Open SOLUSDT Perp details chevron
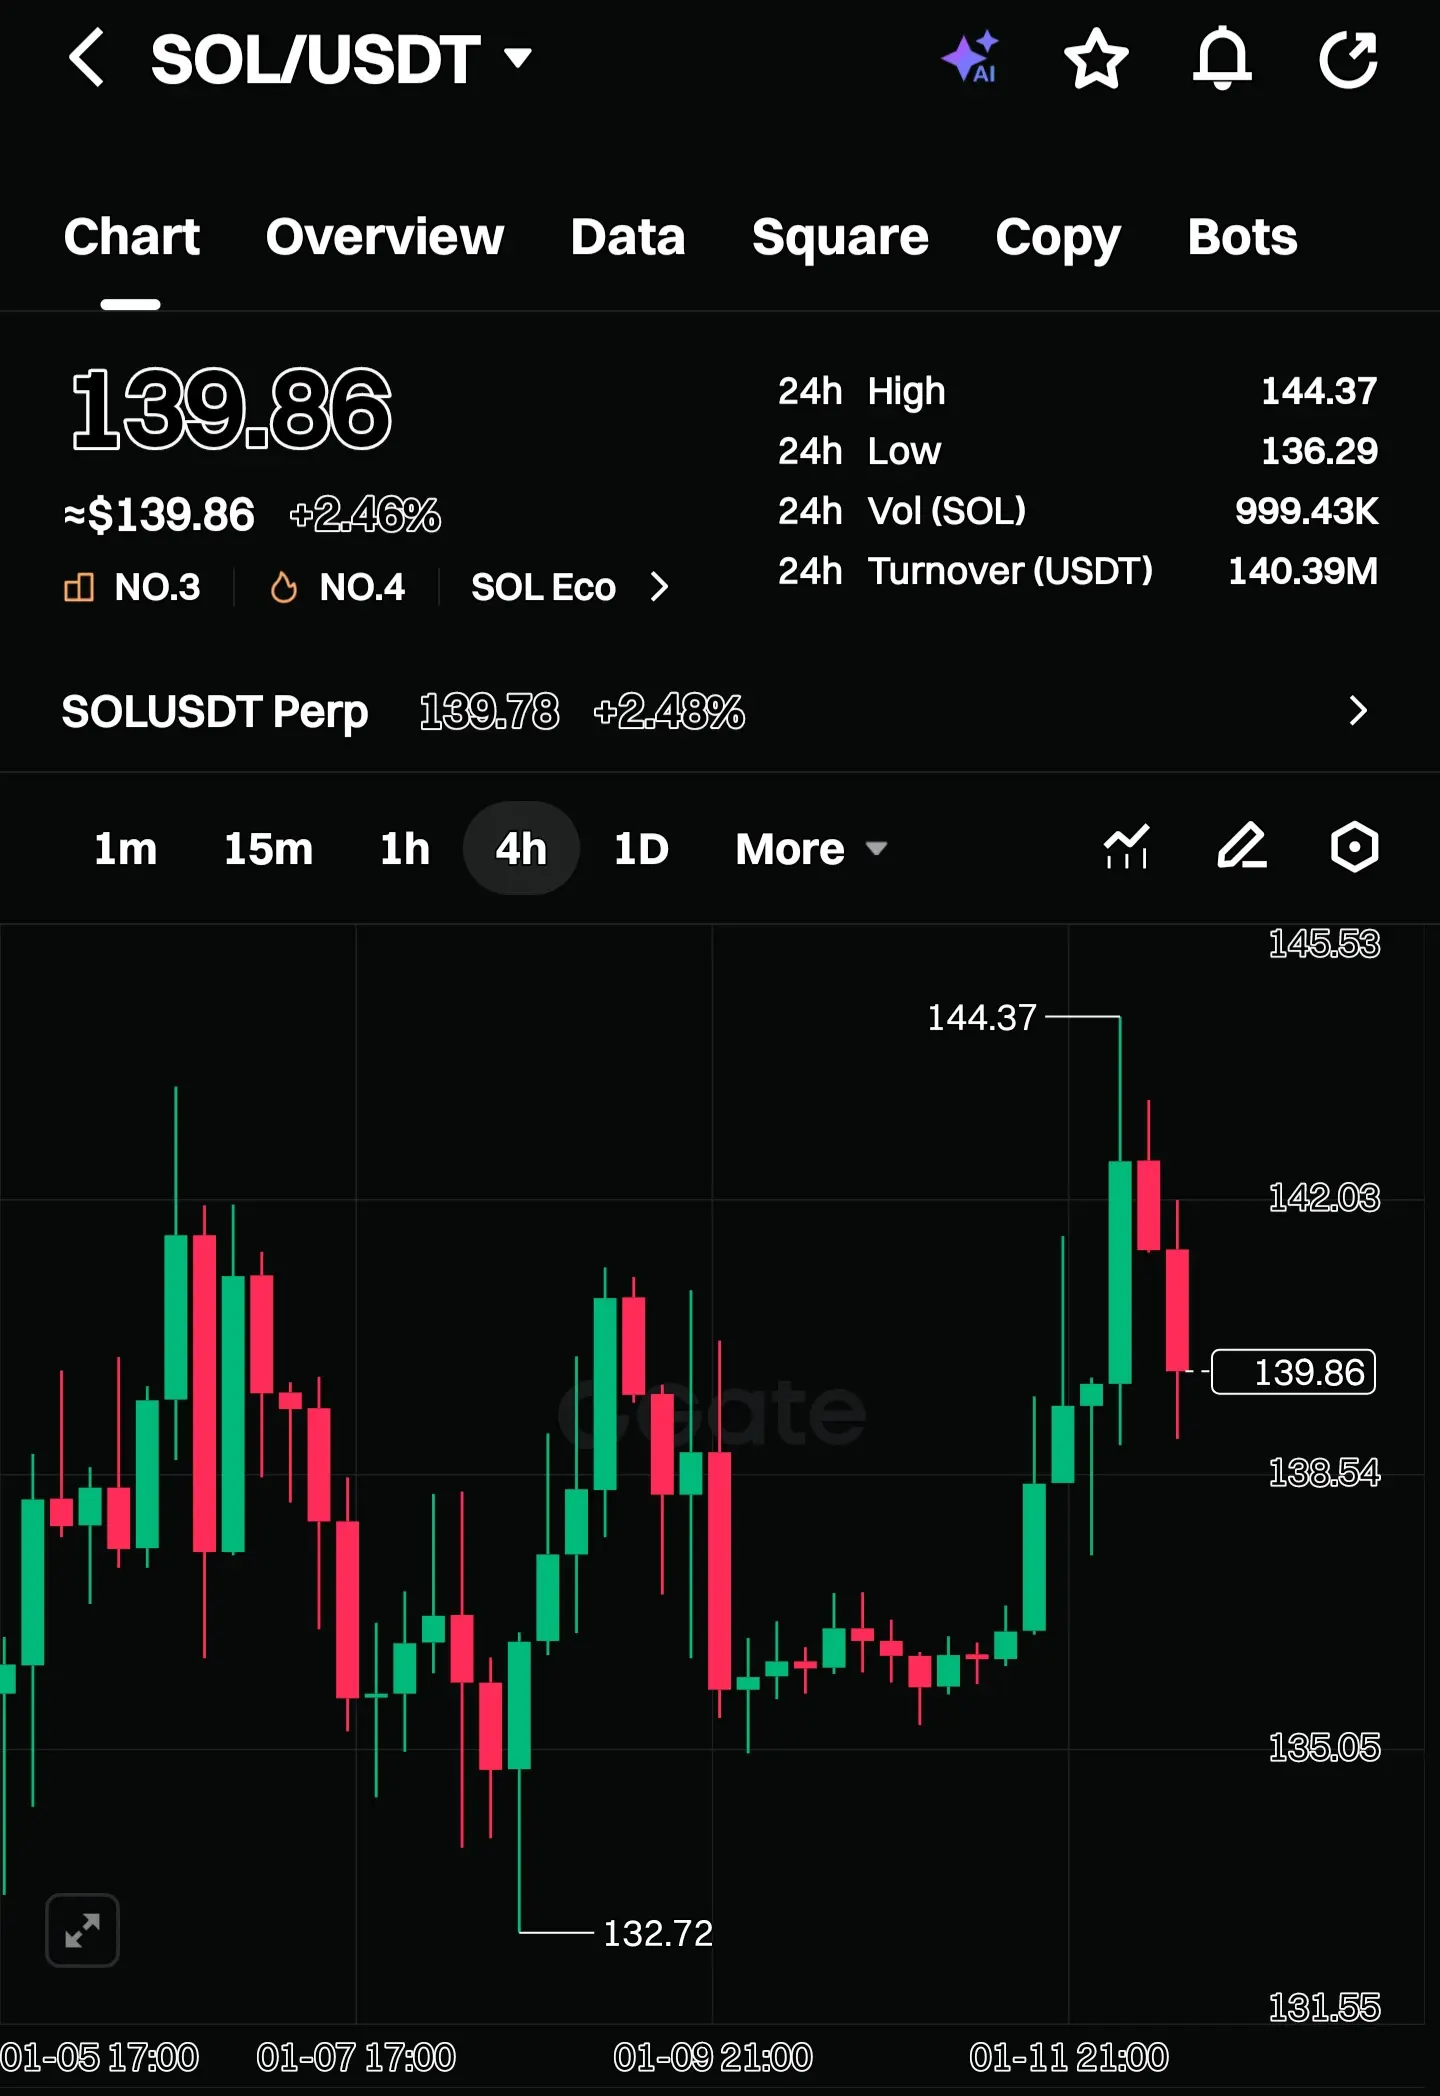 click(x=1357, y=711)
